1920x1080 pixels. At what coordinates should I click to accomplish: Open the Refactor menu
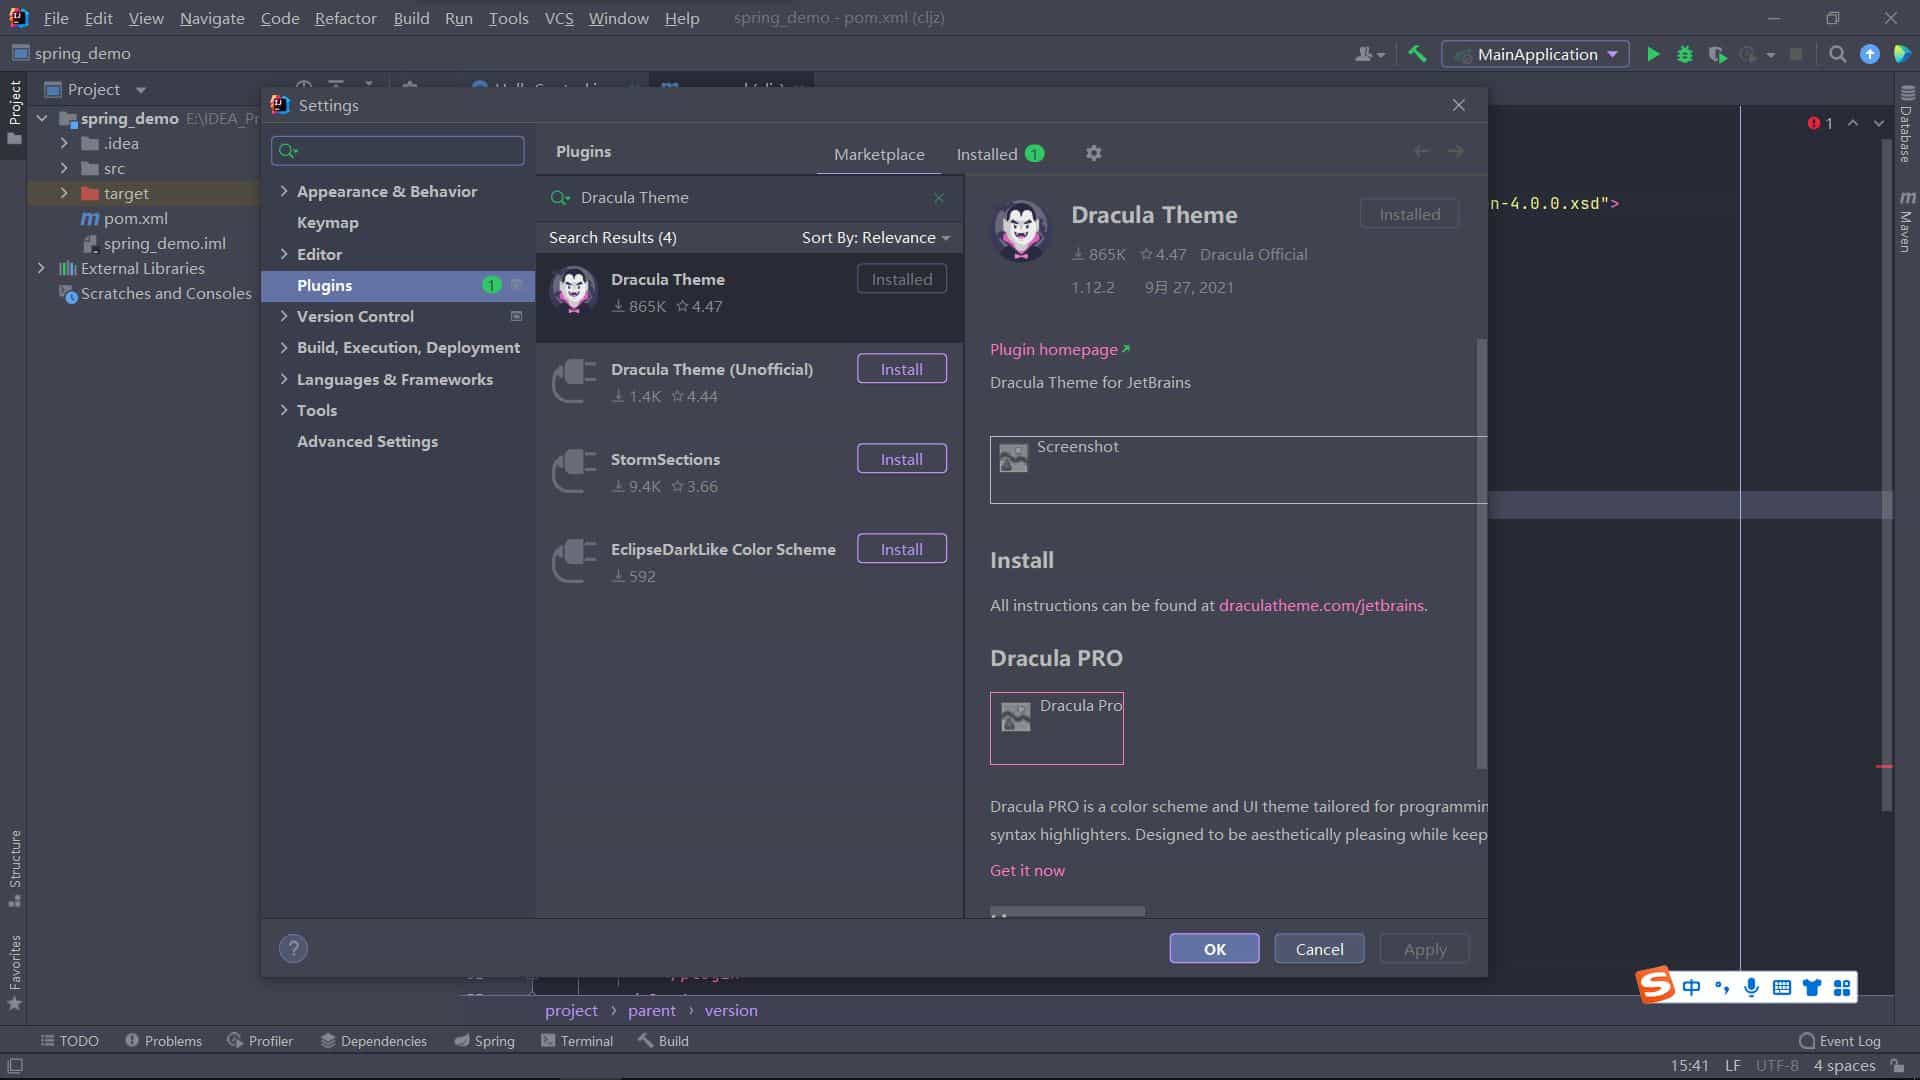(x=345, y=18)
